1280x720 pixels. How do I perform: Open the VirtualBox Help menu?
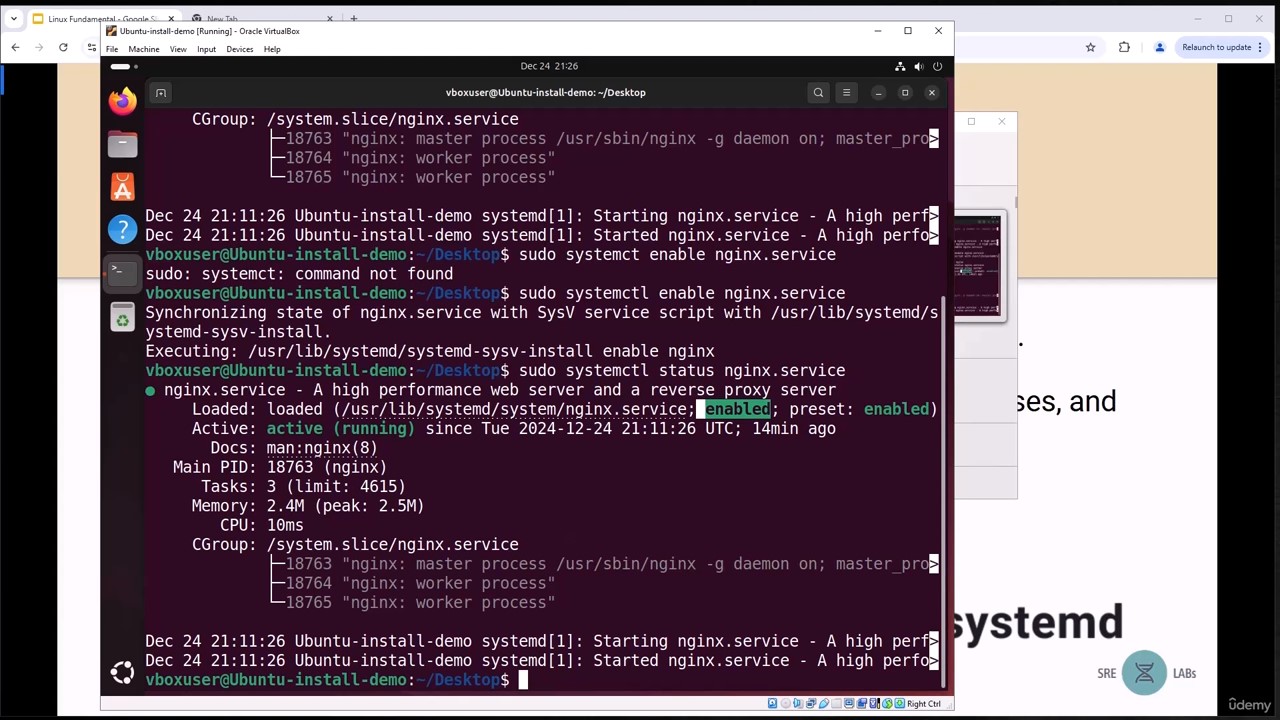click(272, 49)
